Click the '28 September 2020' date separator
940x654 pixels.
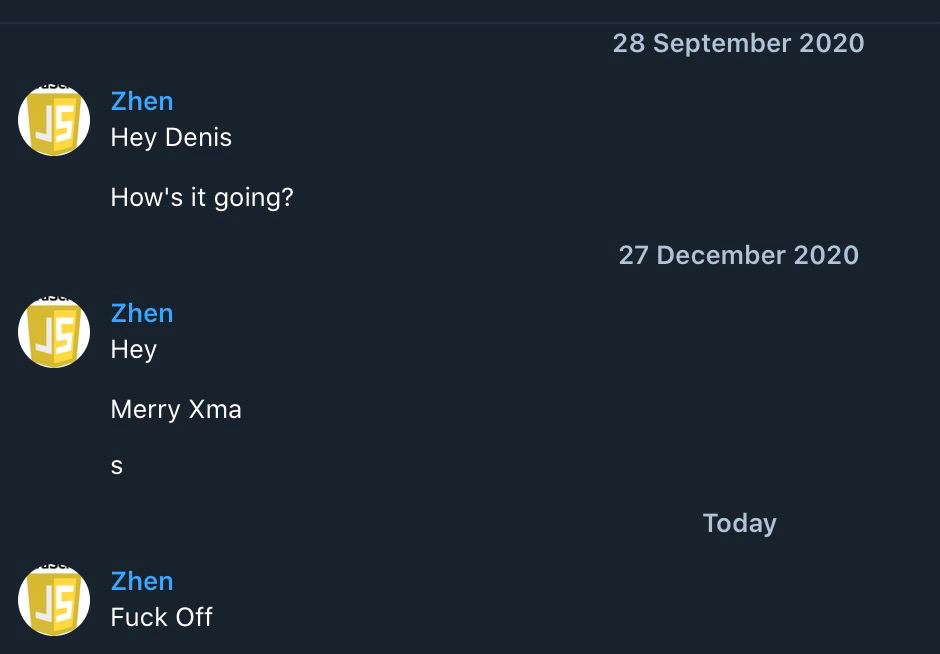tap(739, 43)
